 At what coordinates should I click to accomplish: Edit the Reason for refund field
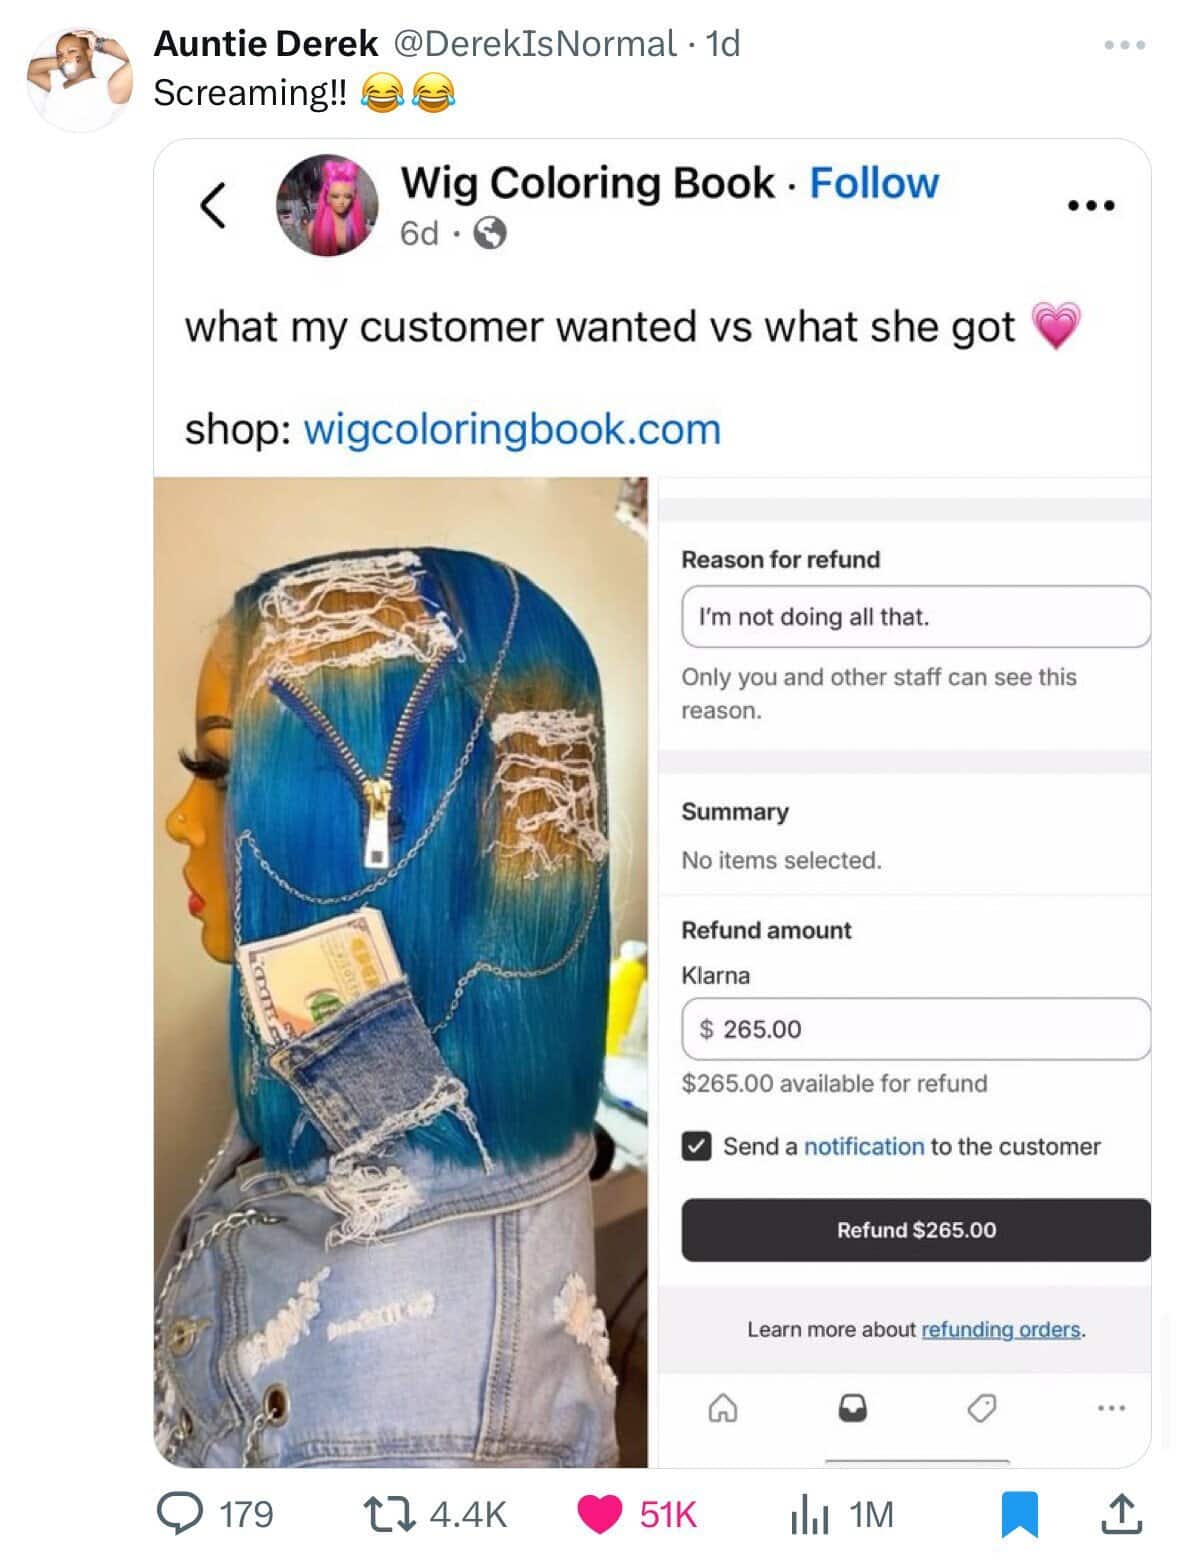(x=916, y=616)
